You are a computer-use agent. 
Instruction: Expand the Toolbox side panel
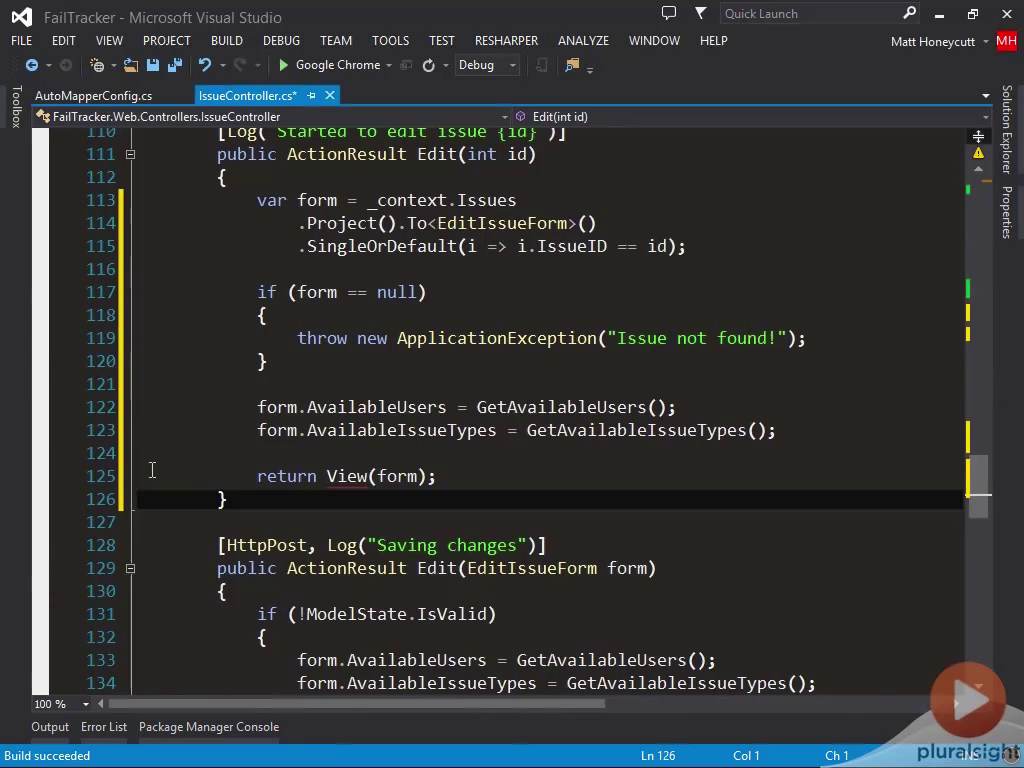tap(16, 106)
